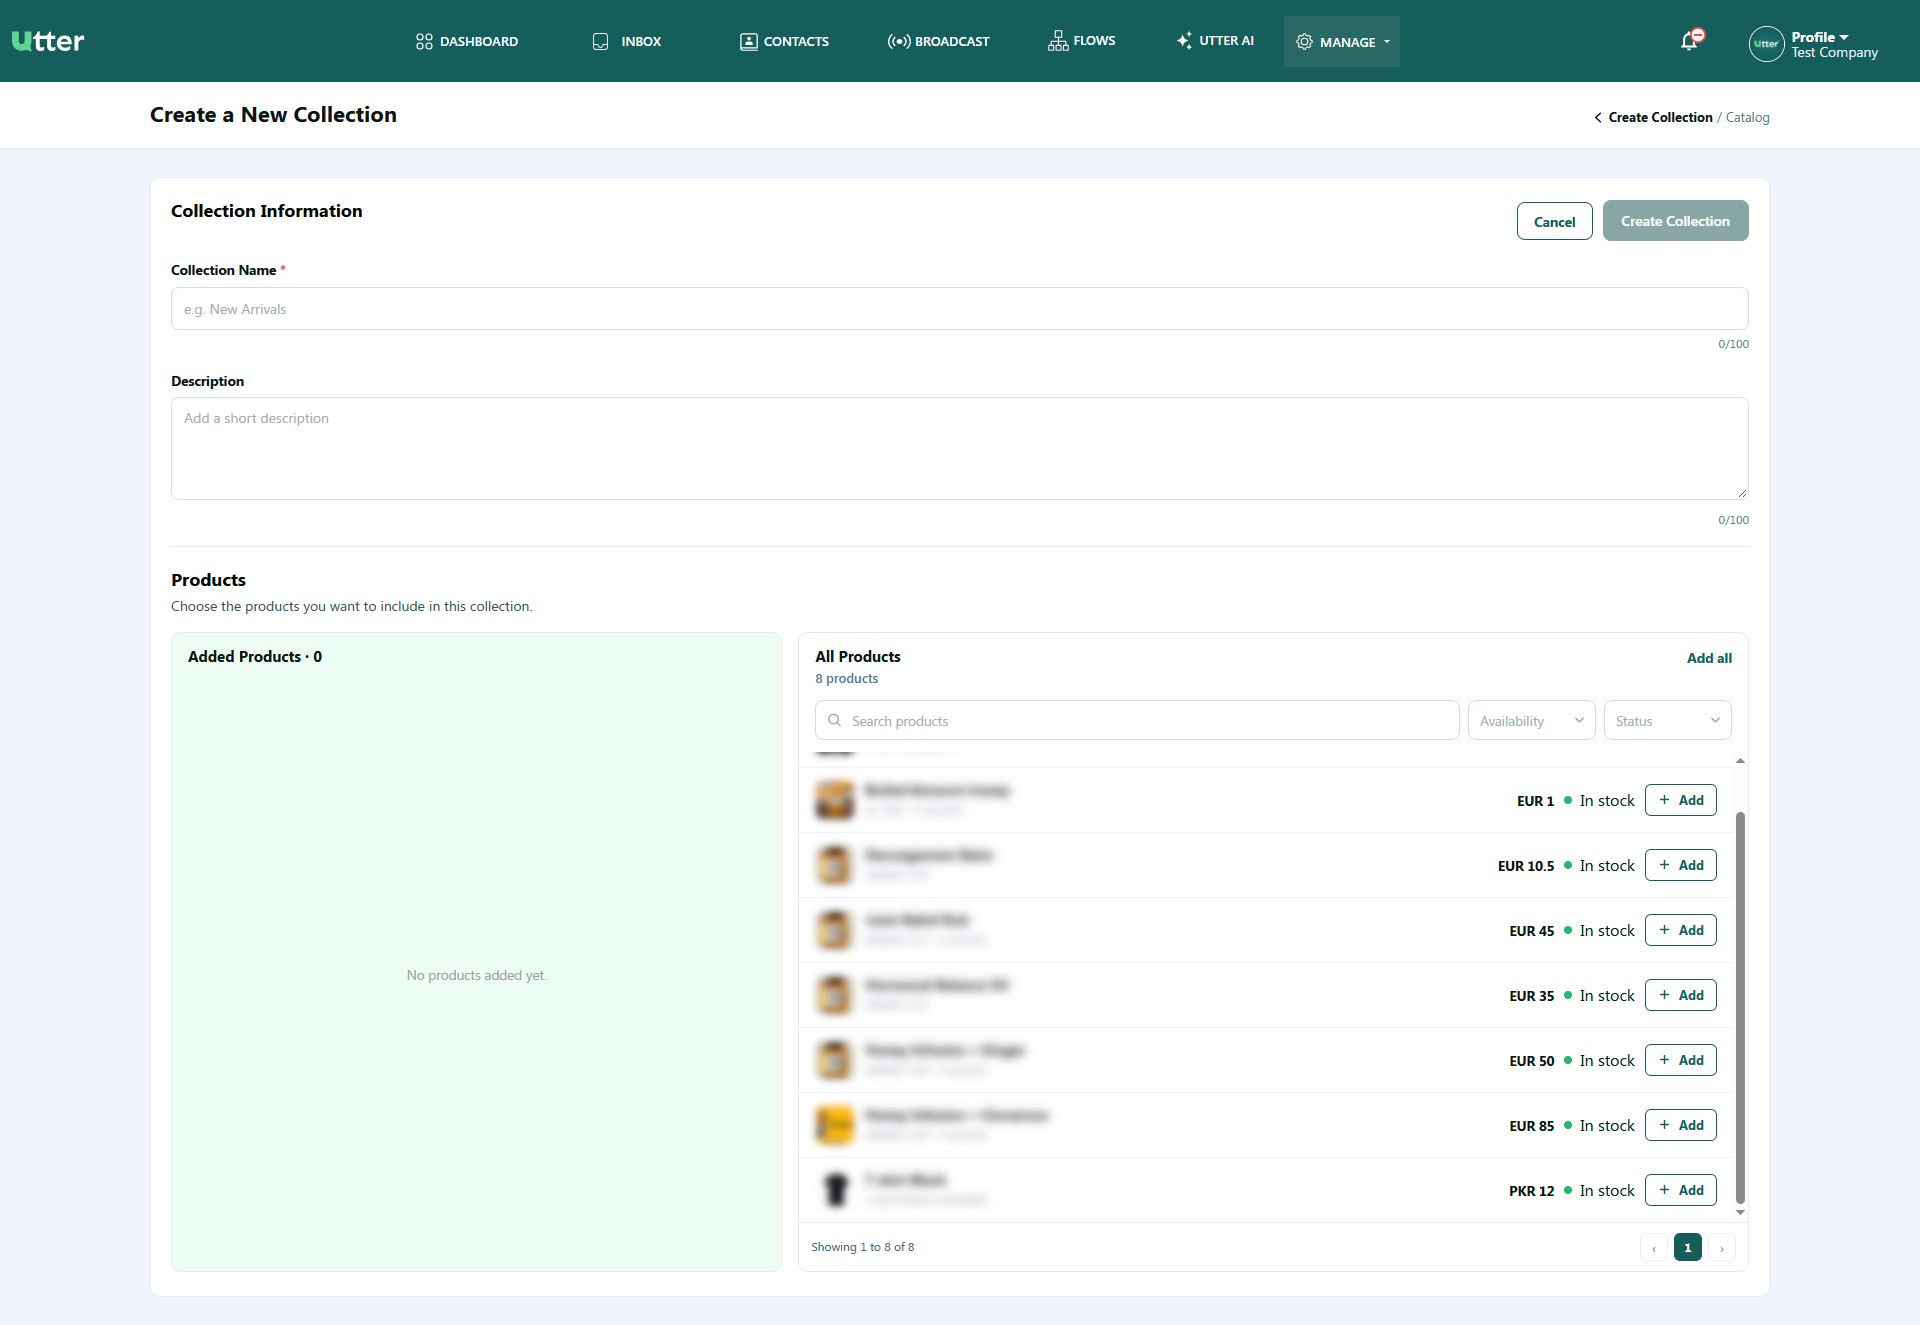
Task: Expand the Profile dropdown
Action: tap(1820, 37)
